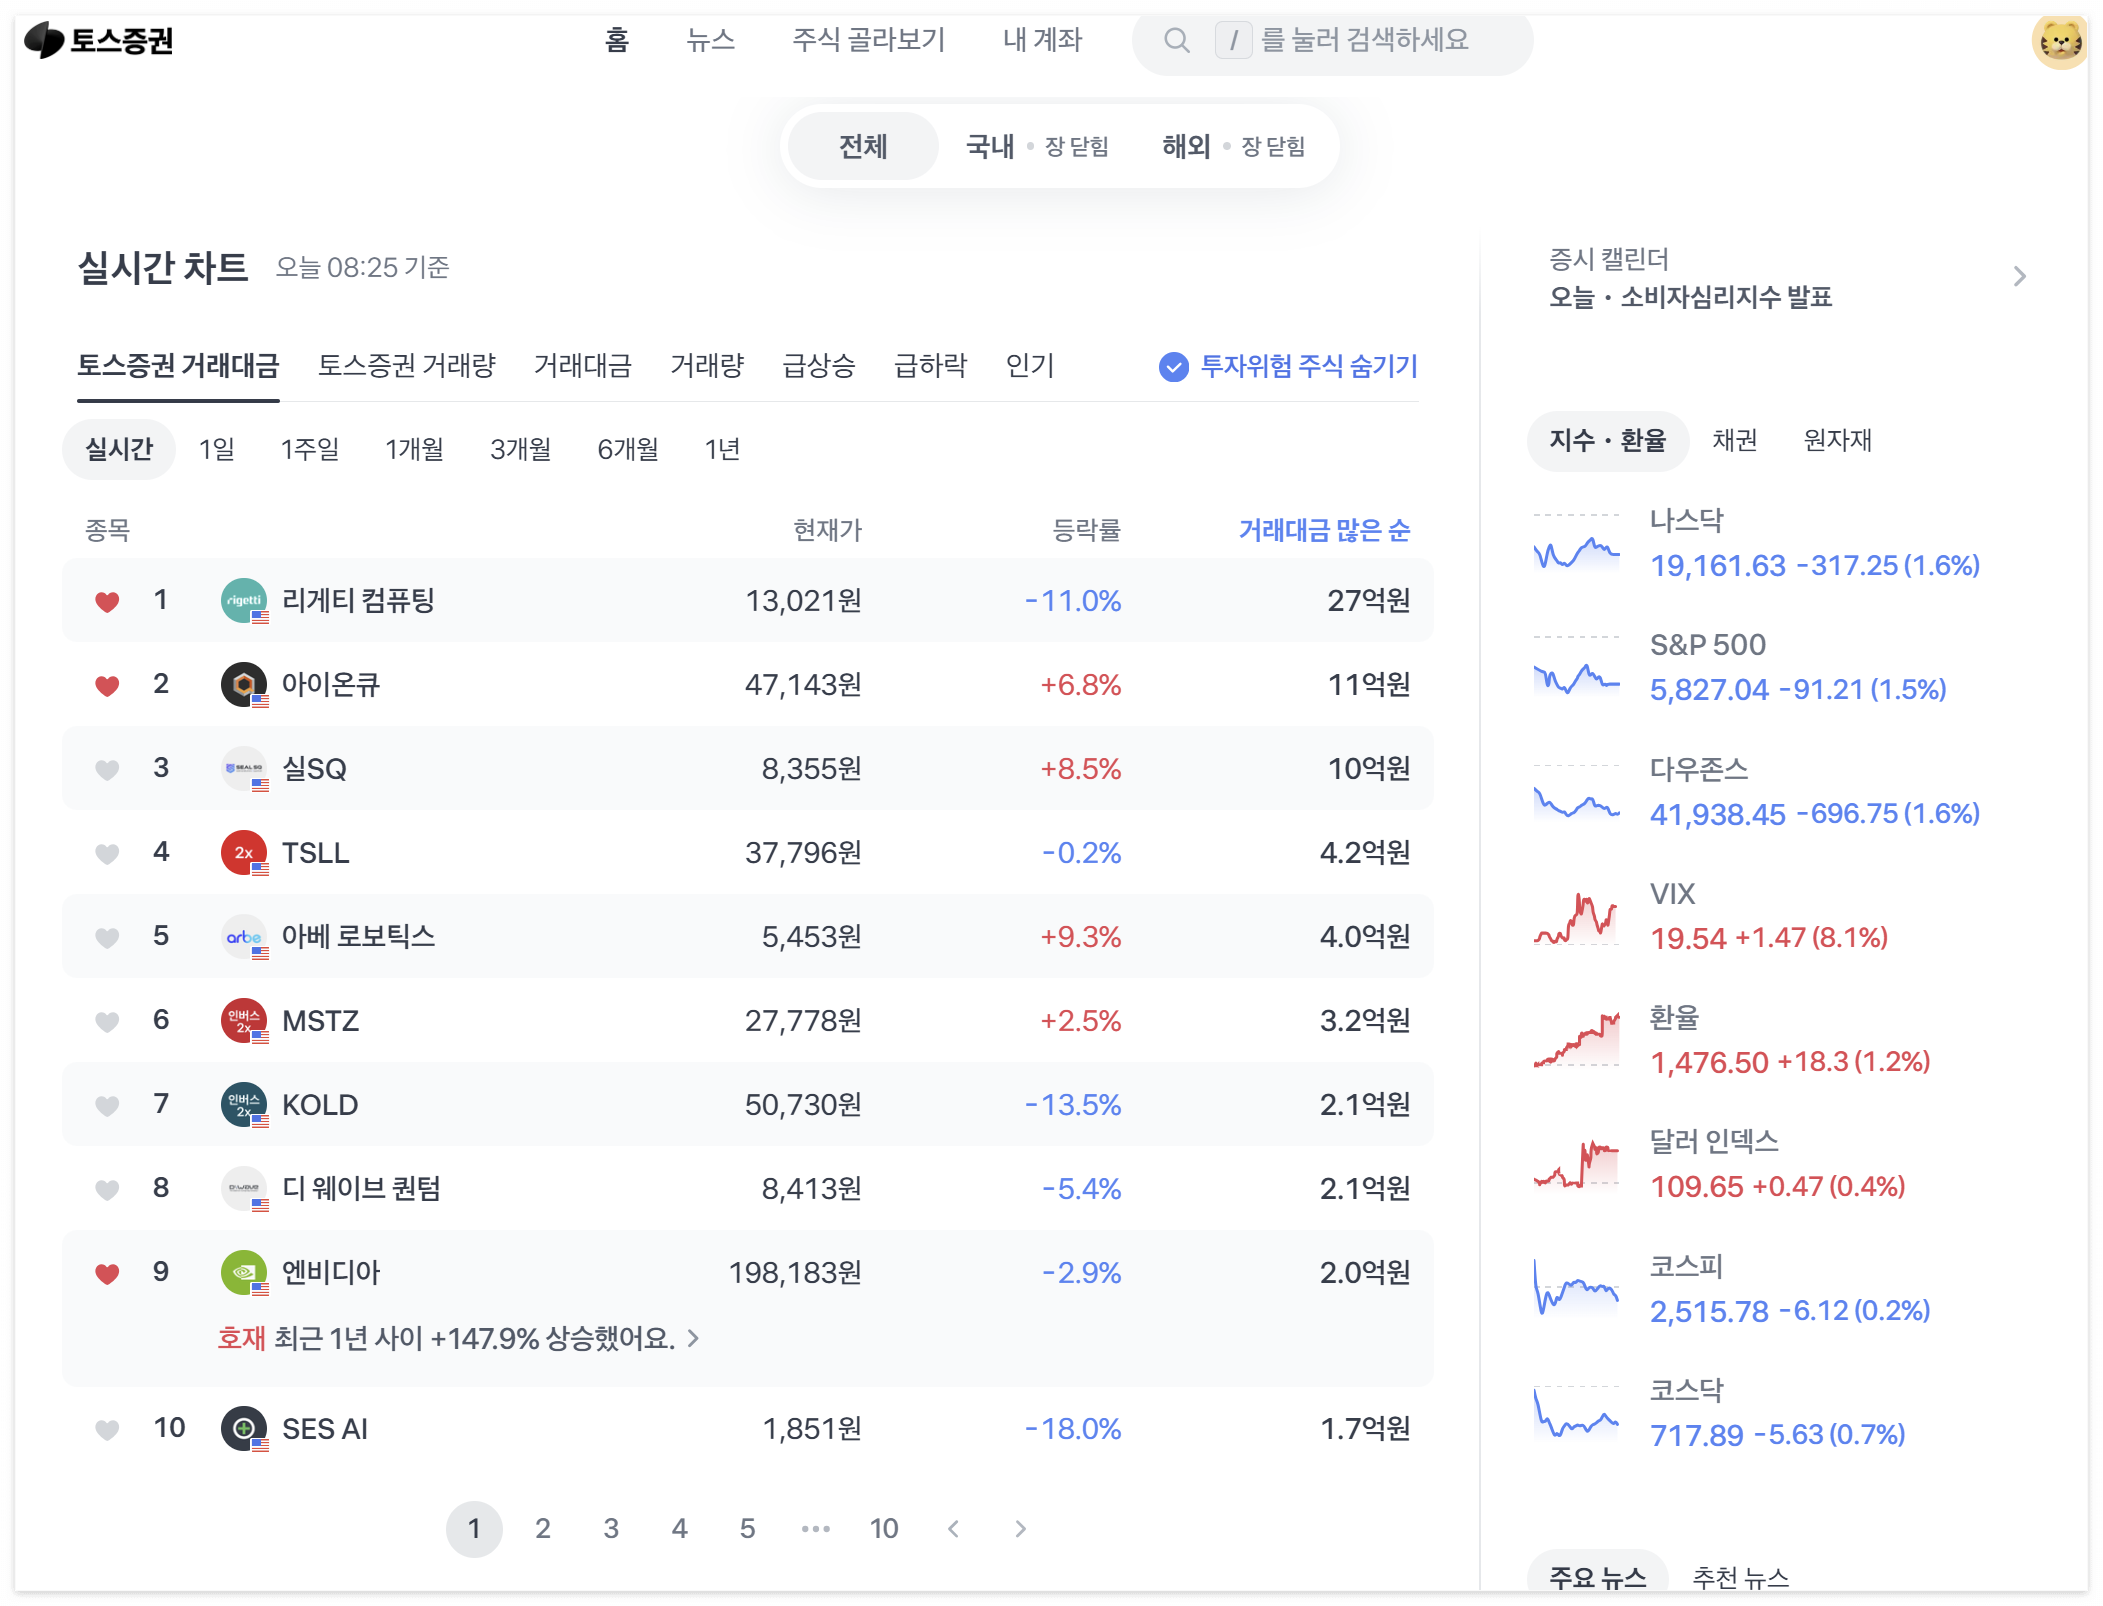The width and height of the screenshot is (2103, 1606).
Task: Go to previous page arrow
Action: pyautogui.click(x=953, y=1528)
